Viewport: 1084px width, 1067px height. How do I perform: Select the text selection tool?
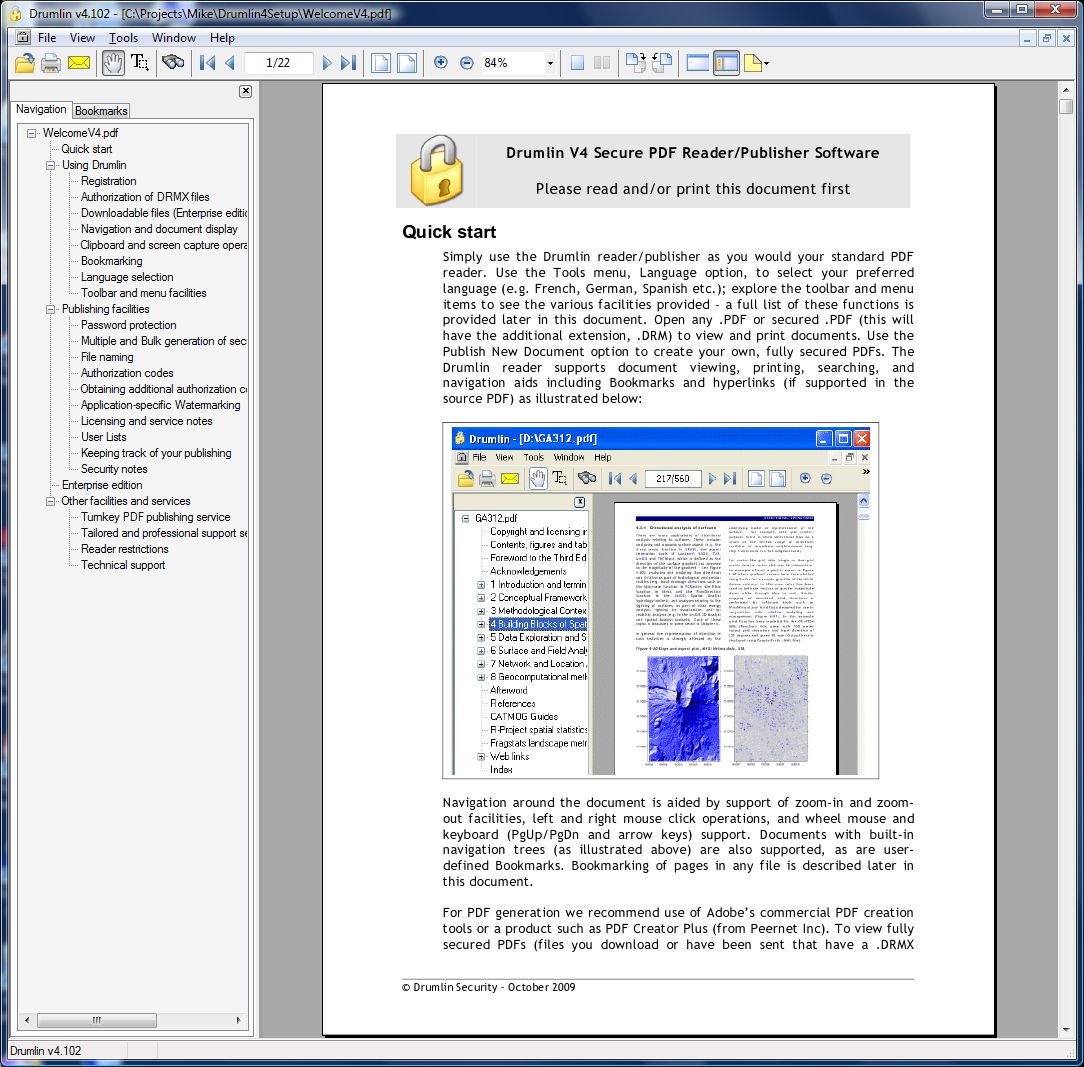(140, 63)
